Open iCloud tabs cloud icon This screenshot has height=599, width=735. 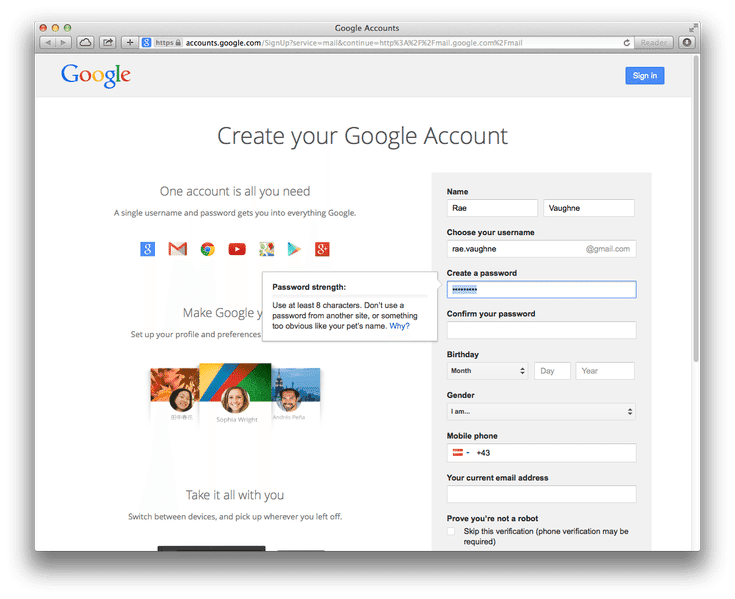pyautogui.click(x=85, y=43)
